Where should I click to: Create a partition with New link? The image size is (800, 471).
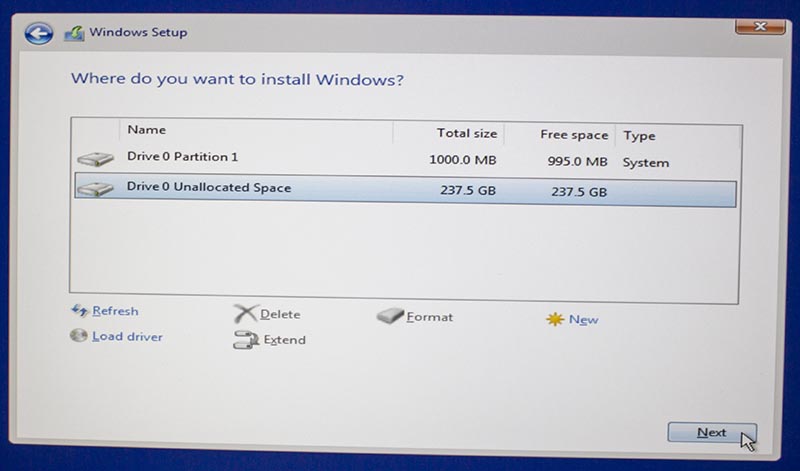[584, 320]
